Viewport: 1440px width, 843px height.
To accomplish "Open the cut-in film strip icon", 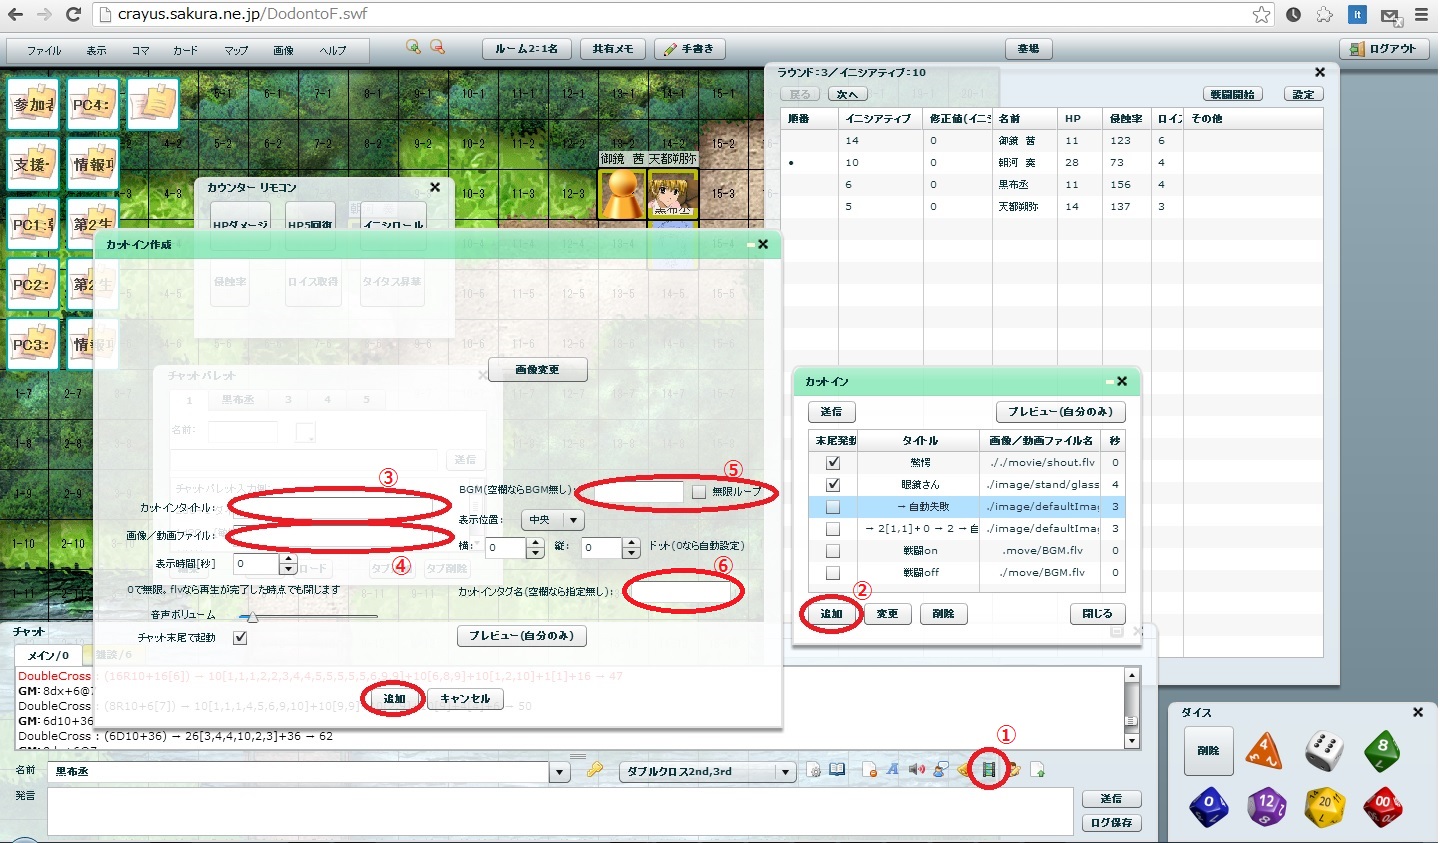I will point(989,769).
